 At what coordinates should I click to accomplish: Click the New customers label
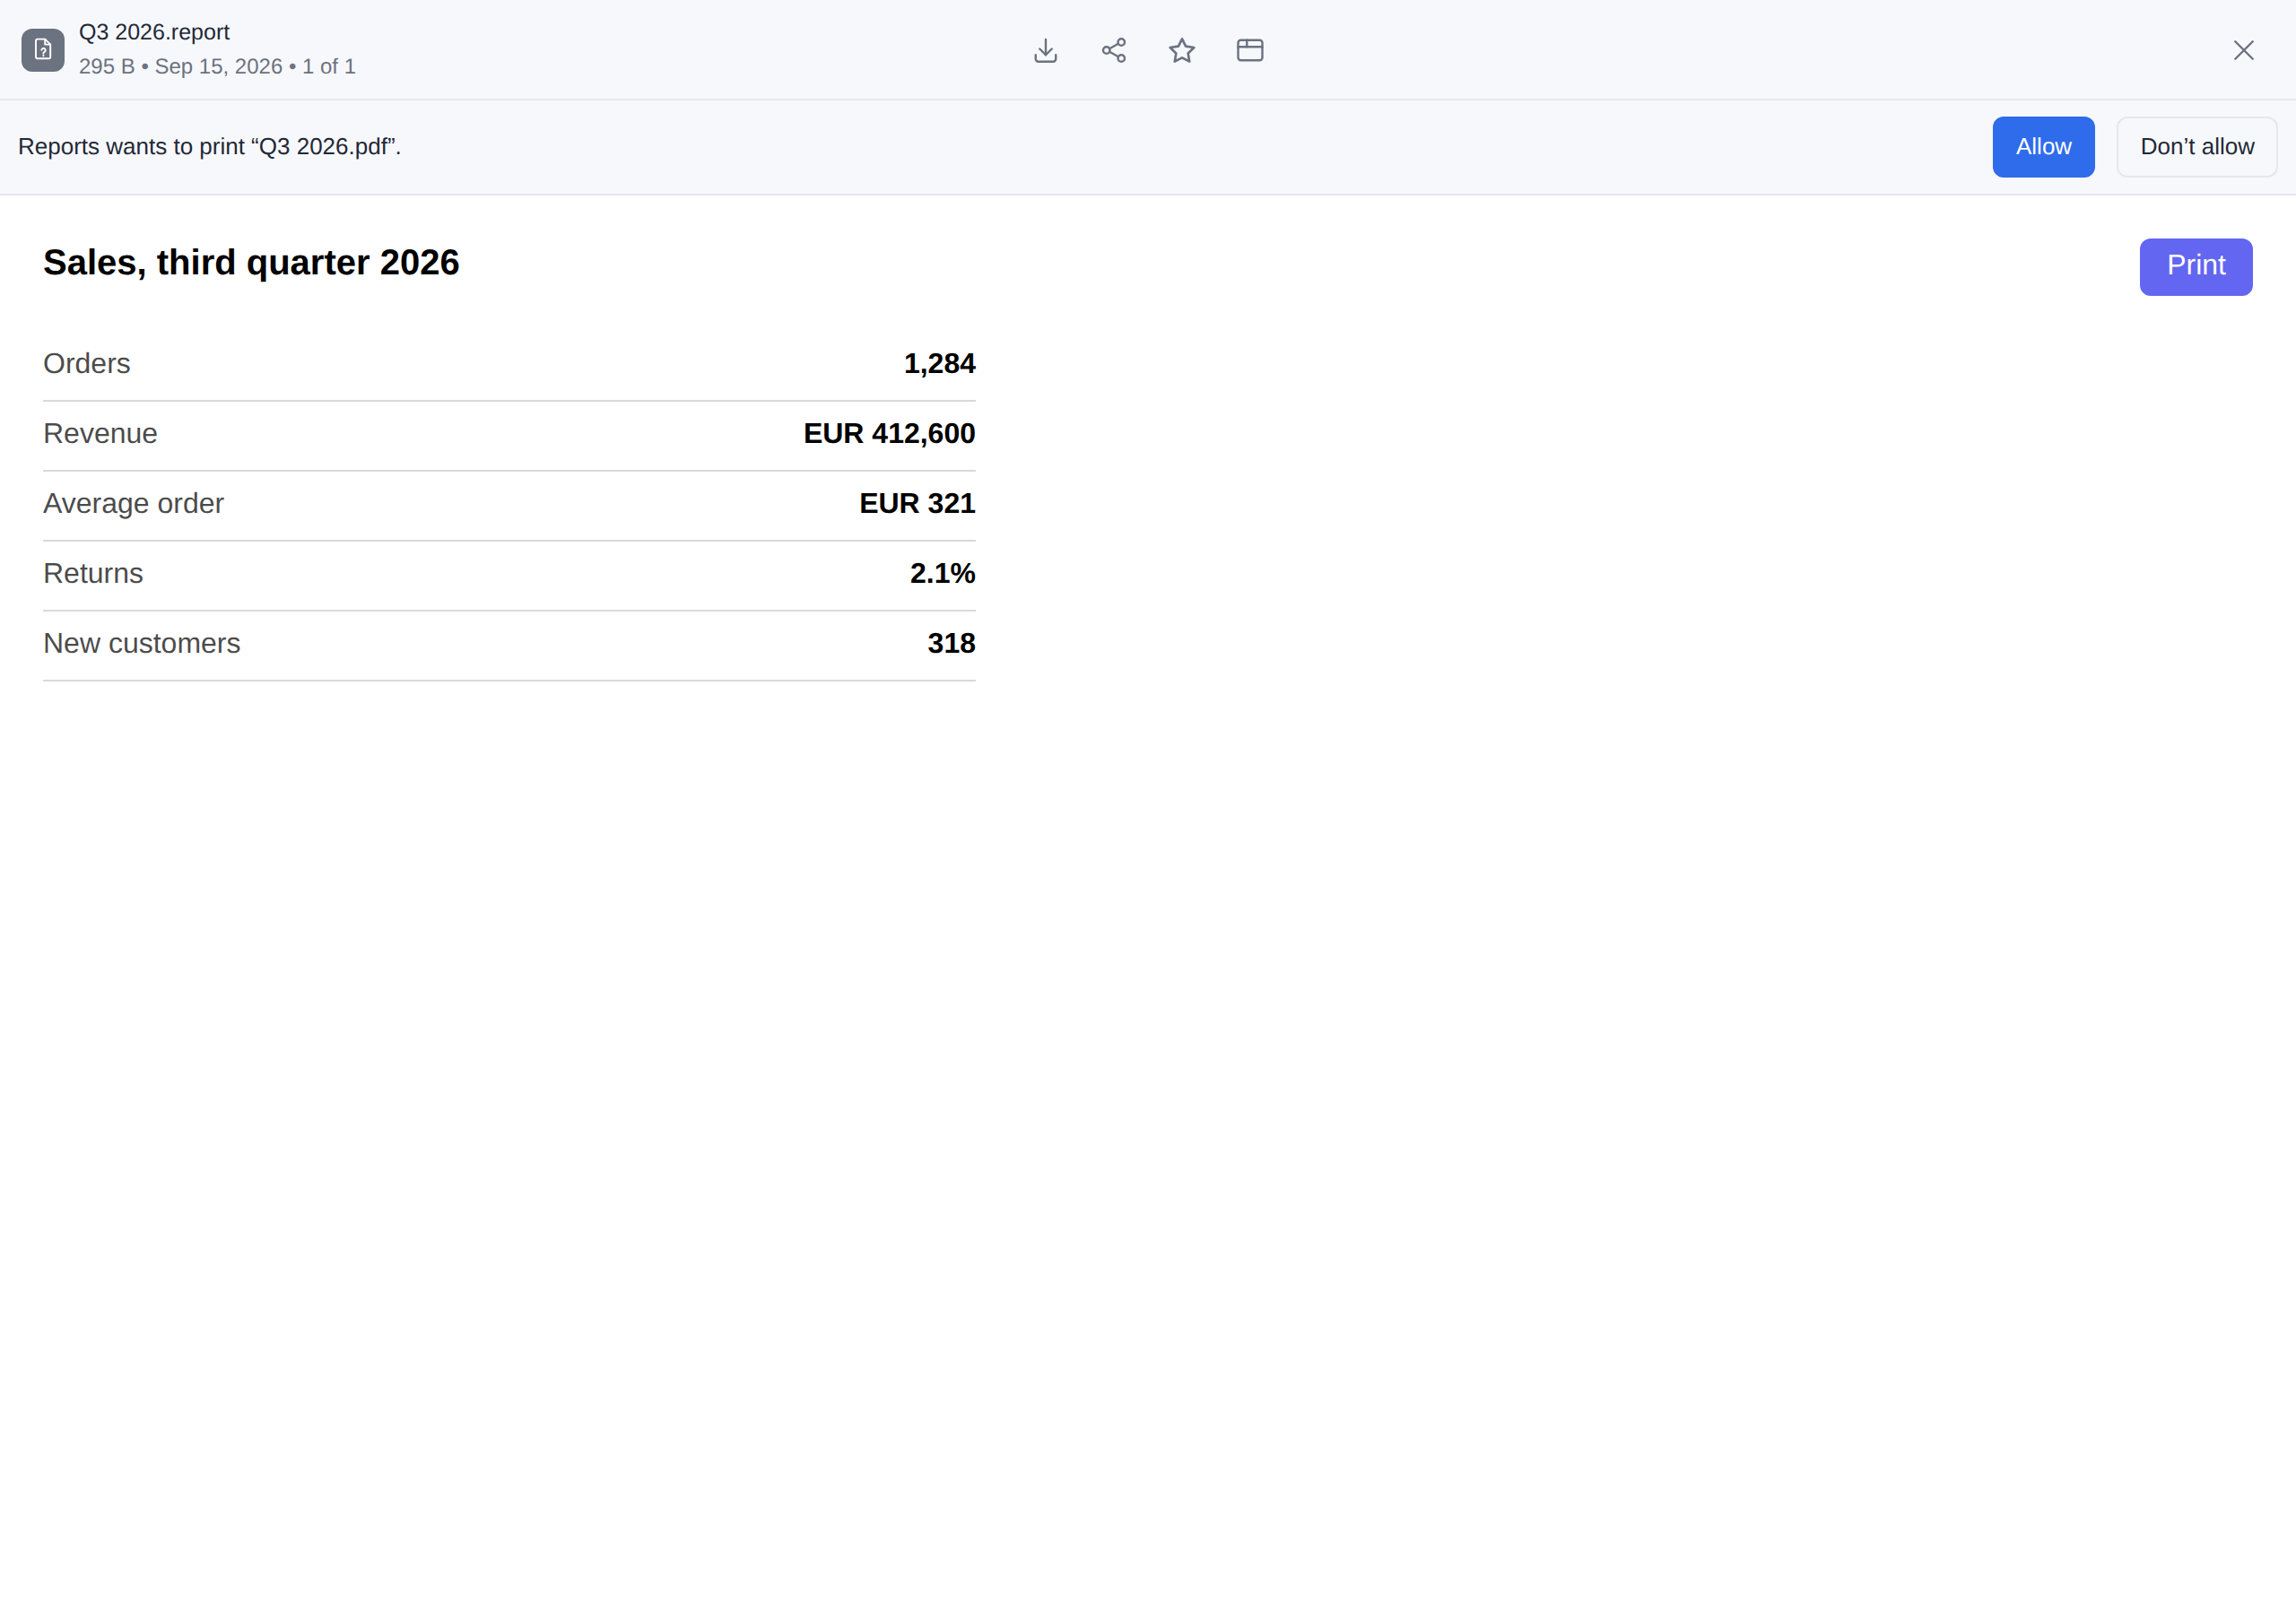click(x=141, y=643)
